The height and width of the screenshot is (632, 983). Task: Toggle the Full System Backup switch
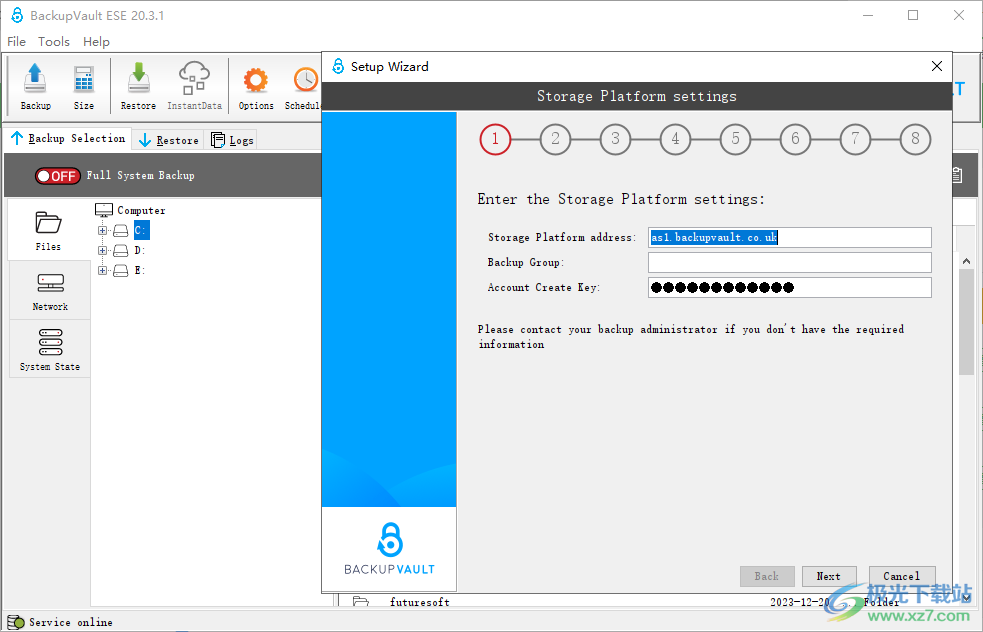[57, 176]
